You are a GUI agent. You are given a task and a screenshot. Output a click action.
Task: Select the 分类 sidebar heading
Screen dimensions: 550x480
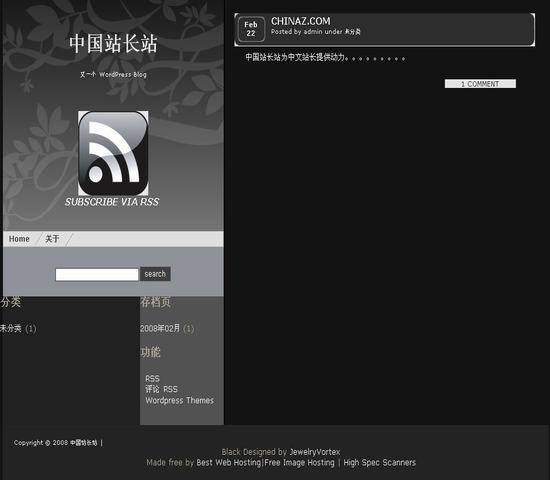[x=11, y=302]
